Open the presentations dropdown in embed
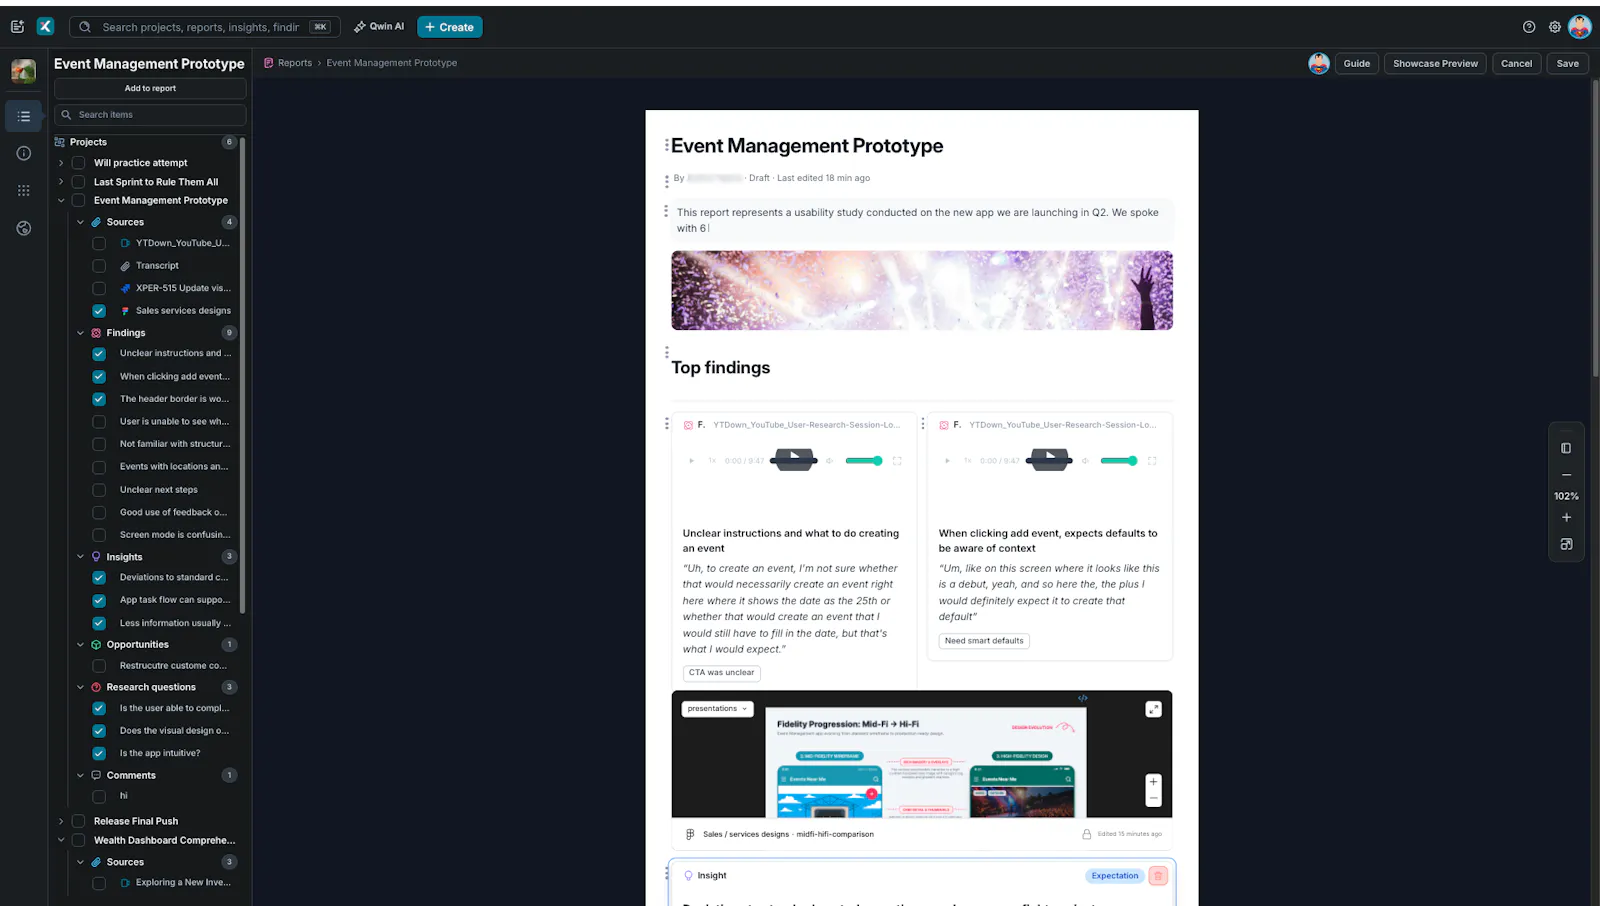Image resolution: width=1600 pixels, height=906 pixels. click(x=718, y=709)
